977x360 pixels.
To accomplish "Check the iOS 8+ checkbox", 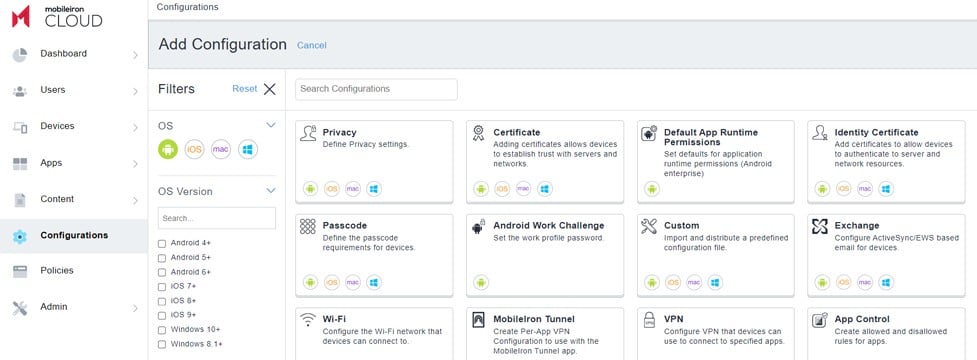I will 162,301.
